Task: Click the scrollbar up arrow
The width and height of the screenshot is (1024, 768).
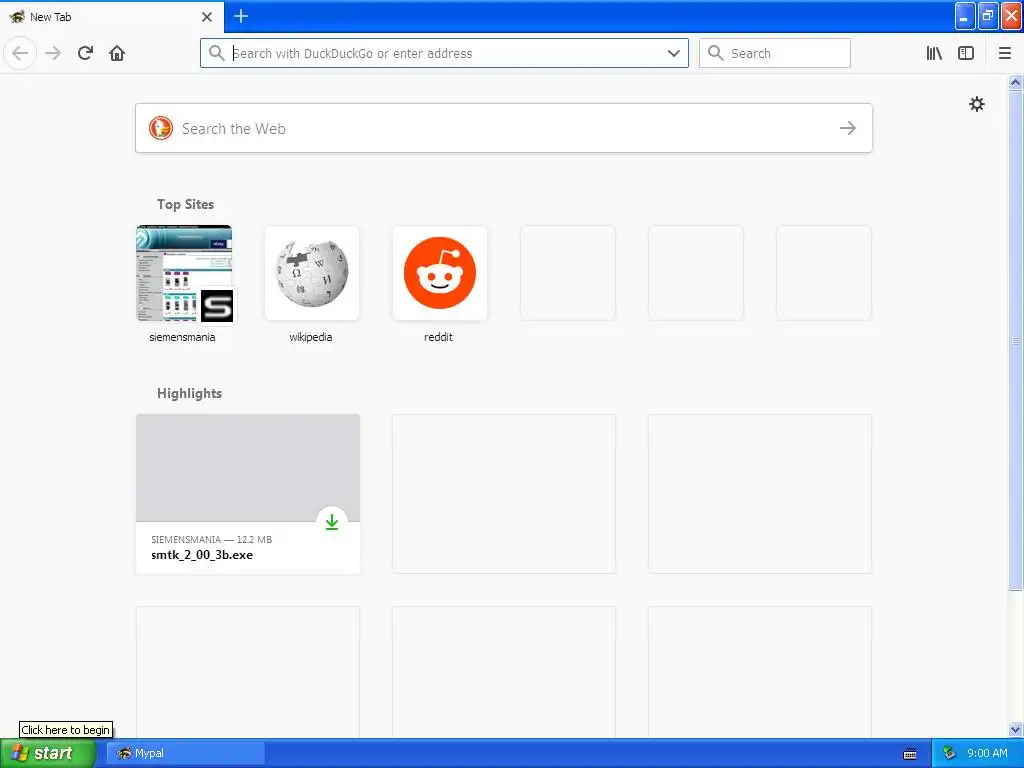Action: pyautogui.click(x=1015, y=82)
